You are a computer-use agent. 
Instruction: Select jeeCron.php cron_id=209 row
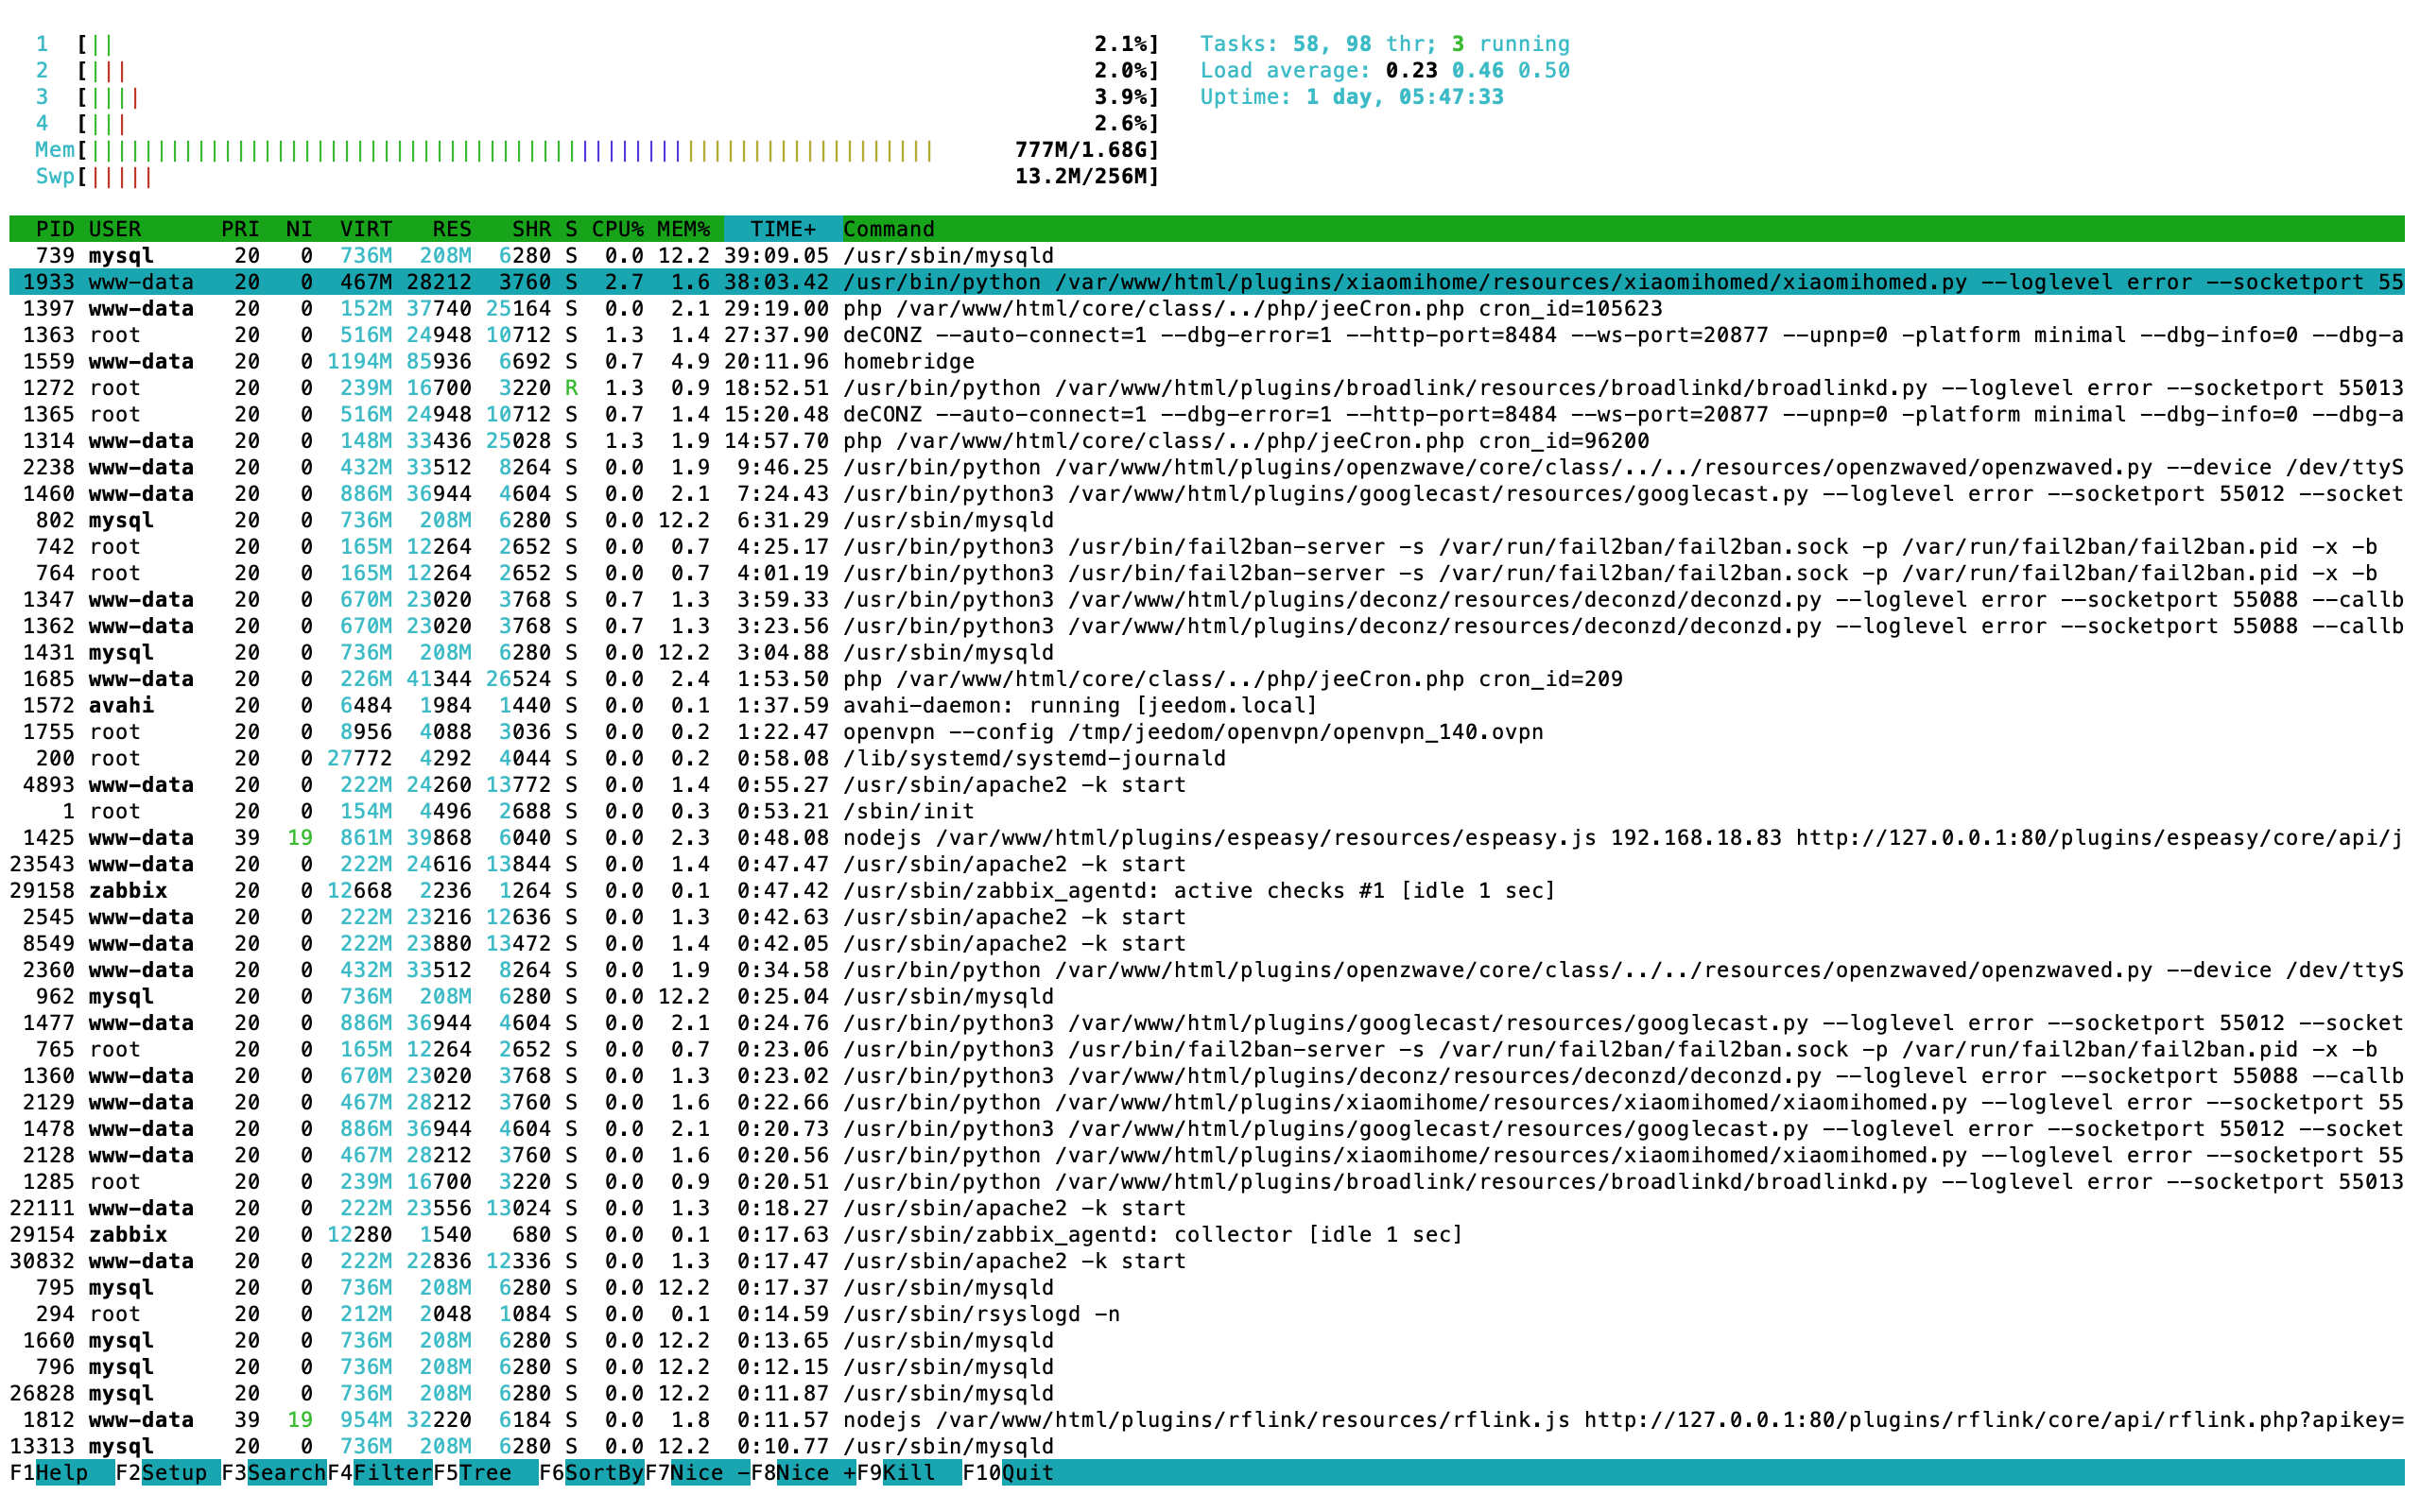click(1207, 679)
